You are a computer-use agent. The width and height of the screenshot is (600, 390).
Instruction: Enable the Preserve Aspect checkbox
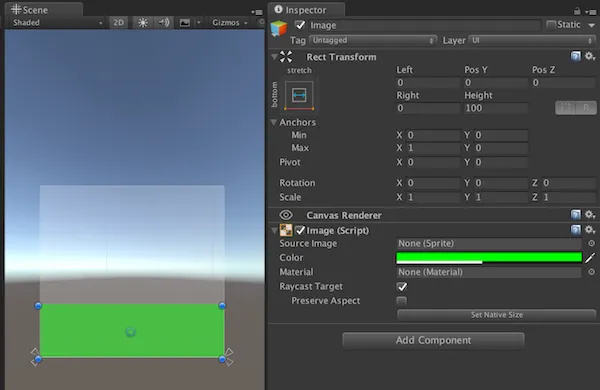(x=402, y=301)
